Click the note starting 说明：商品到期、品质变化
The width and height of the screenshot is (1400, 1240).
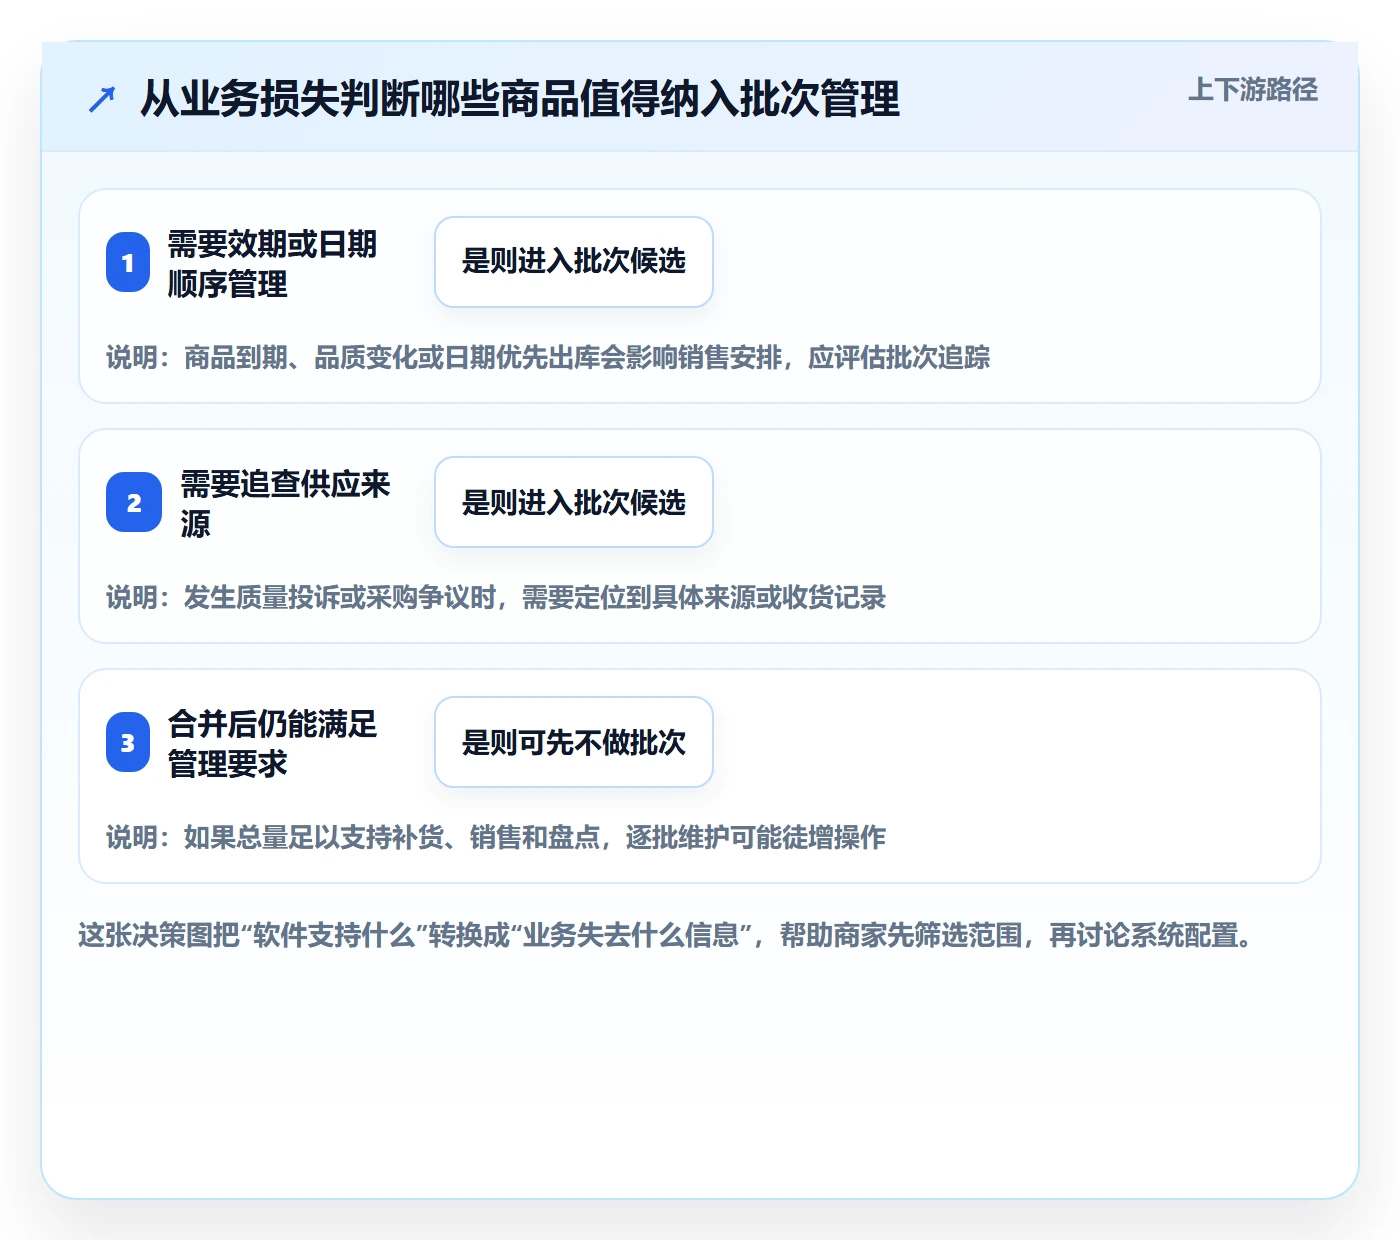coord(548,358)
